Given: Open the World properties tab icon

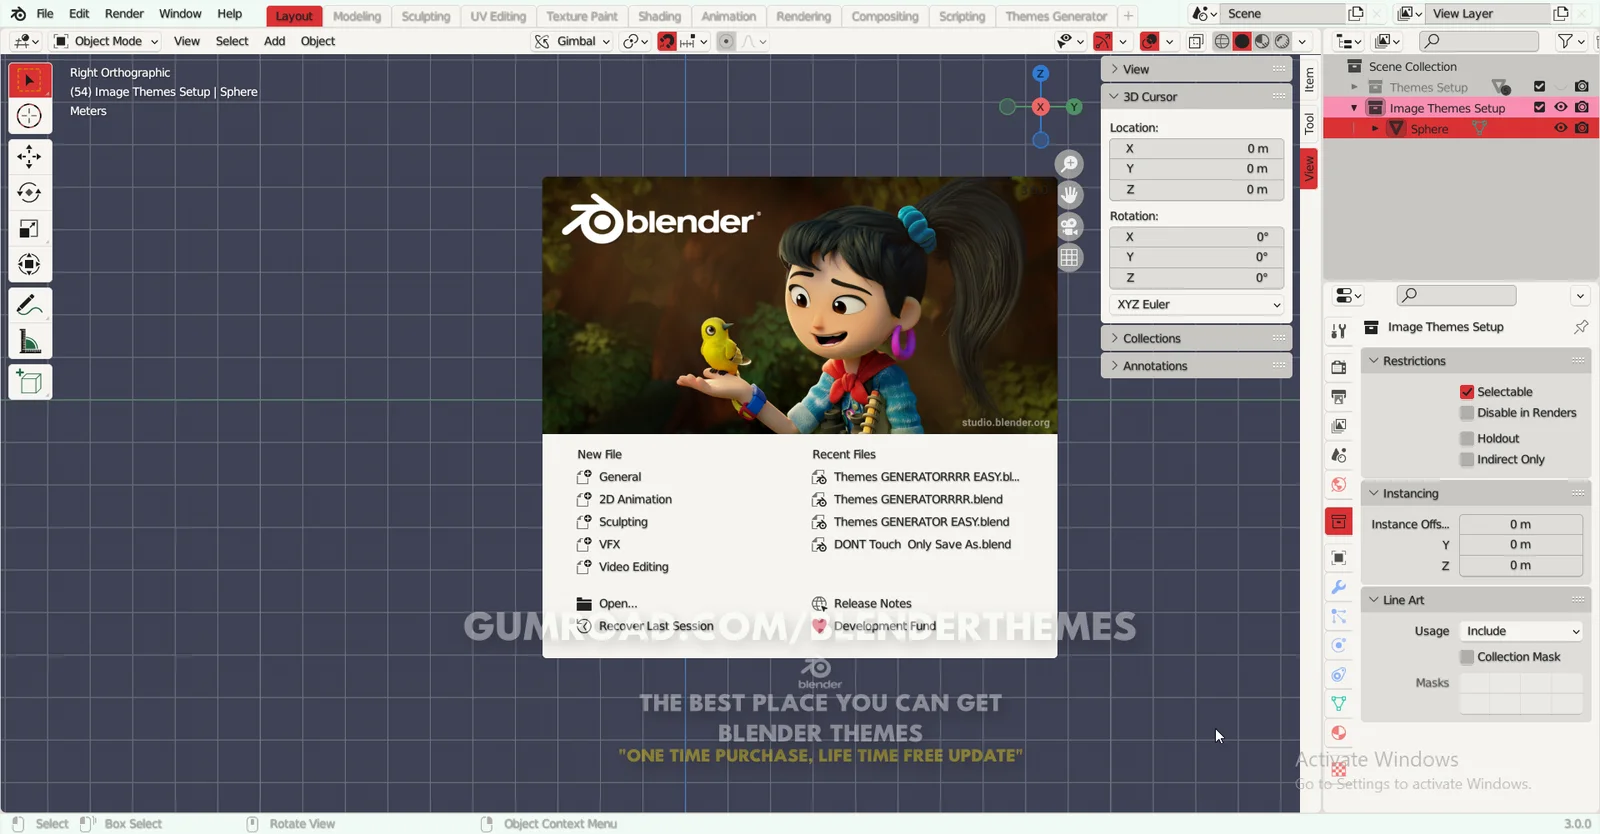Looking at the screenshot, I should coord(1339,485).
